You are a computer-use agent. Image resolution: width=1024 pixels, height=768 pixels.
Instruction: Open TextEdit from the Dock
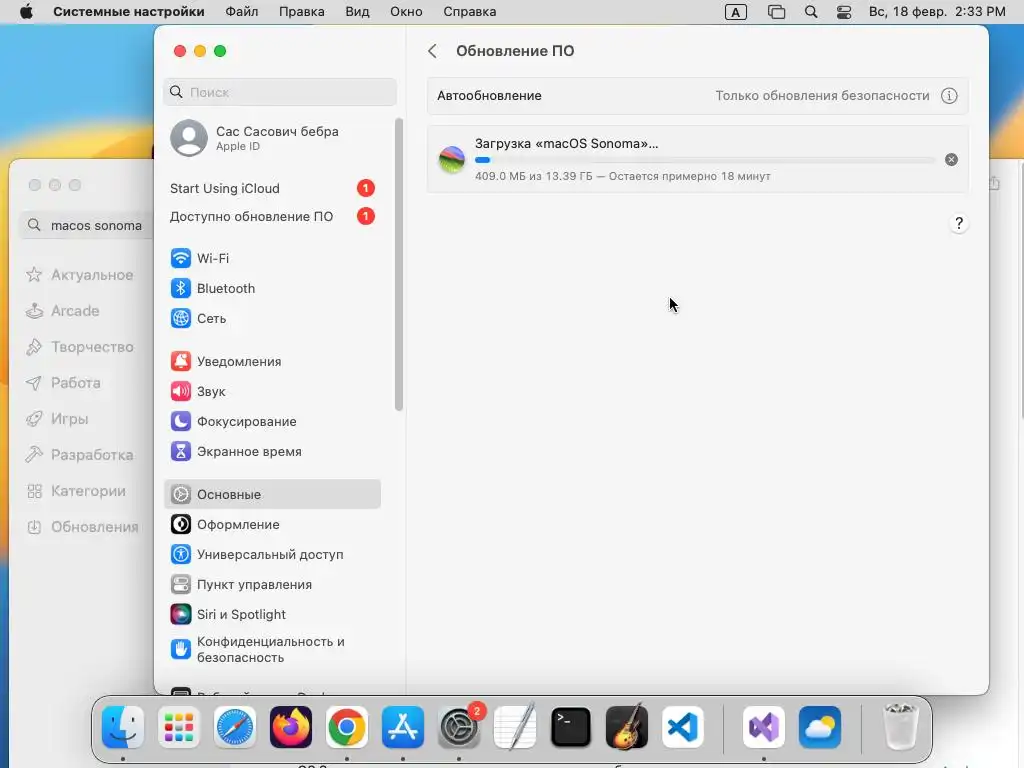click(x=515, y=727)
